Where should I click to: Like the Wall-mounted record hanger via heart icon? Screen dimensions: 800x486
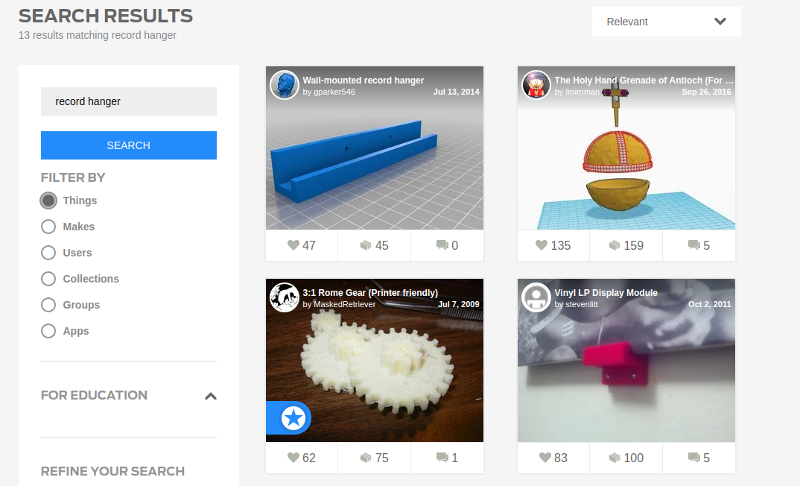(293, 245)
